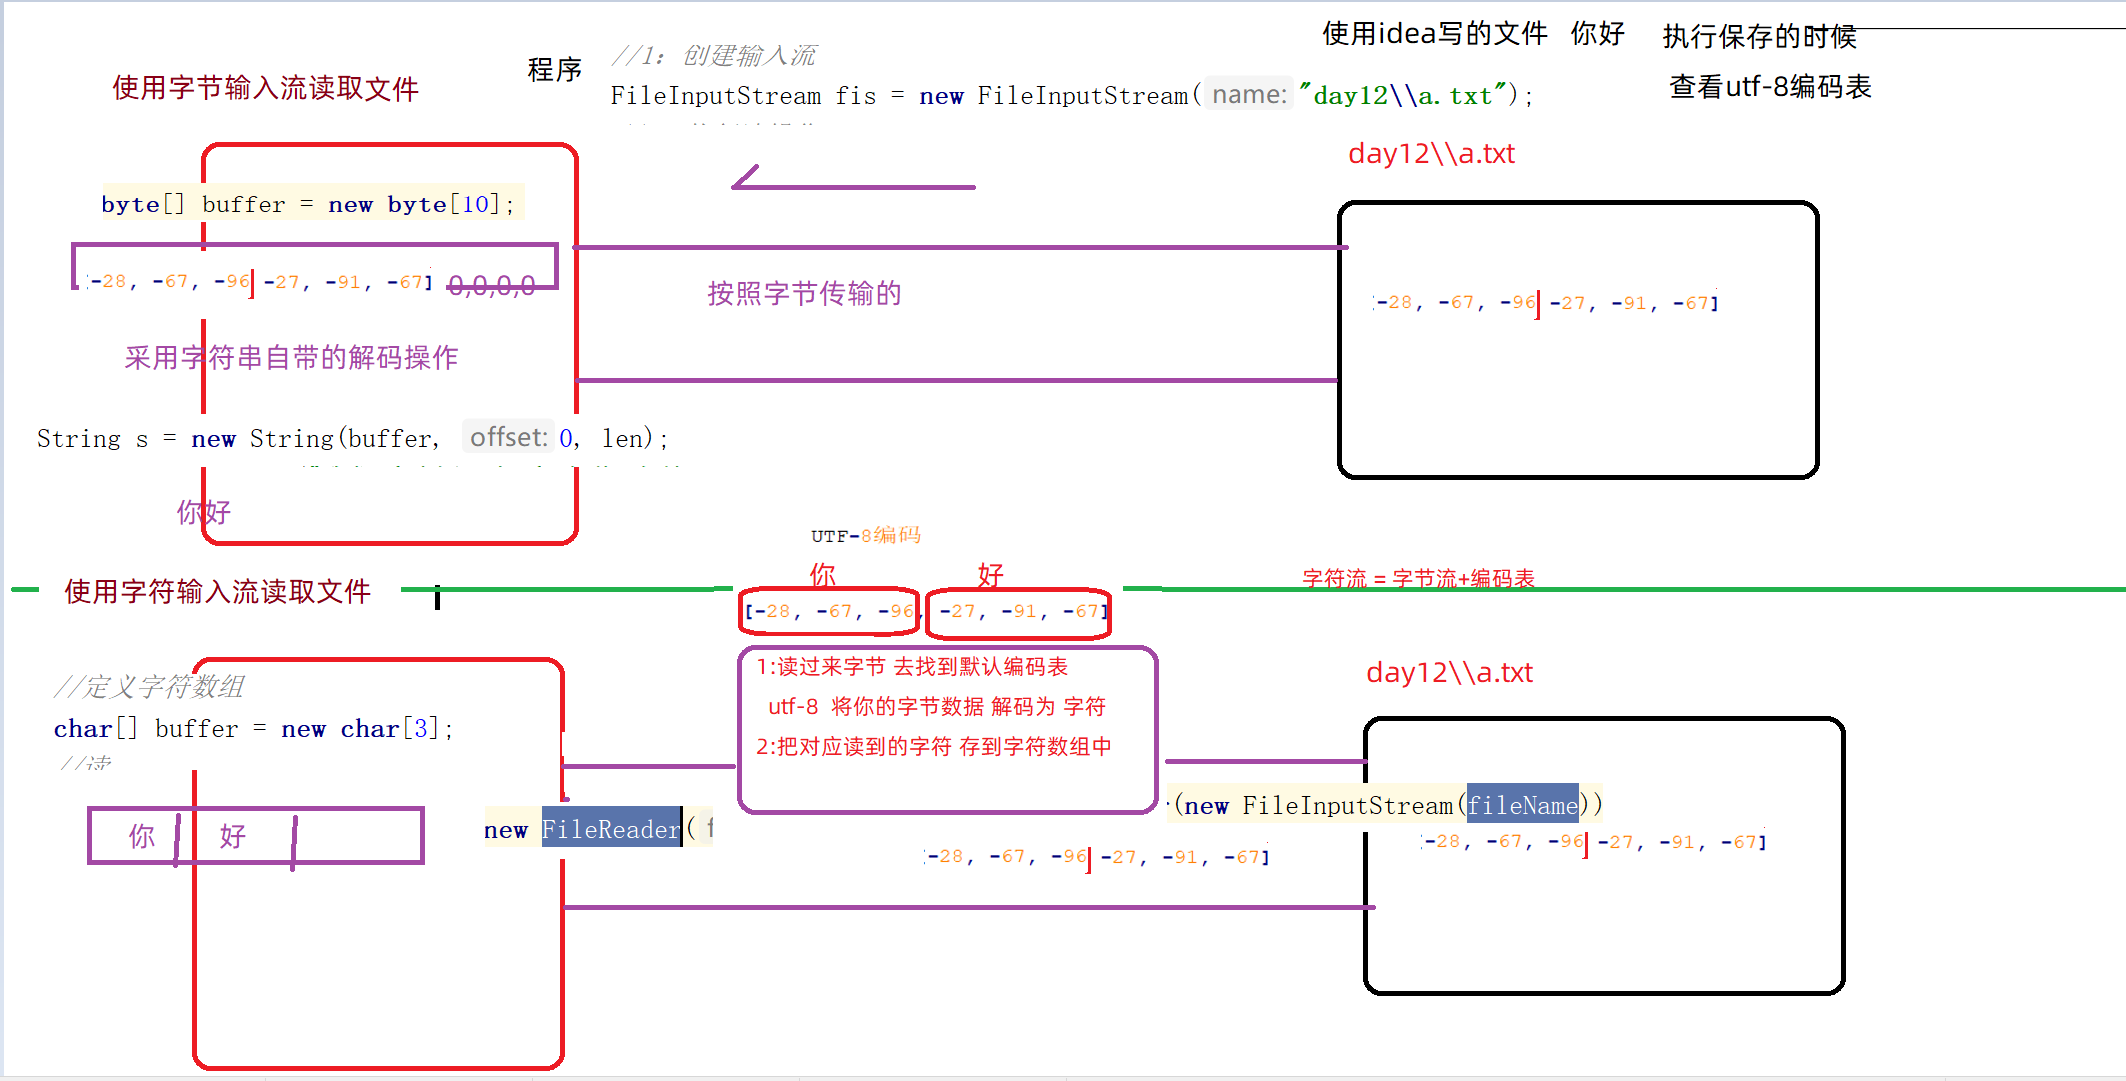Screen dimensions: 2126x1081
Task: Click the label "程序"
Action: [555, 69]
